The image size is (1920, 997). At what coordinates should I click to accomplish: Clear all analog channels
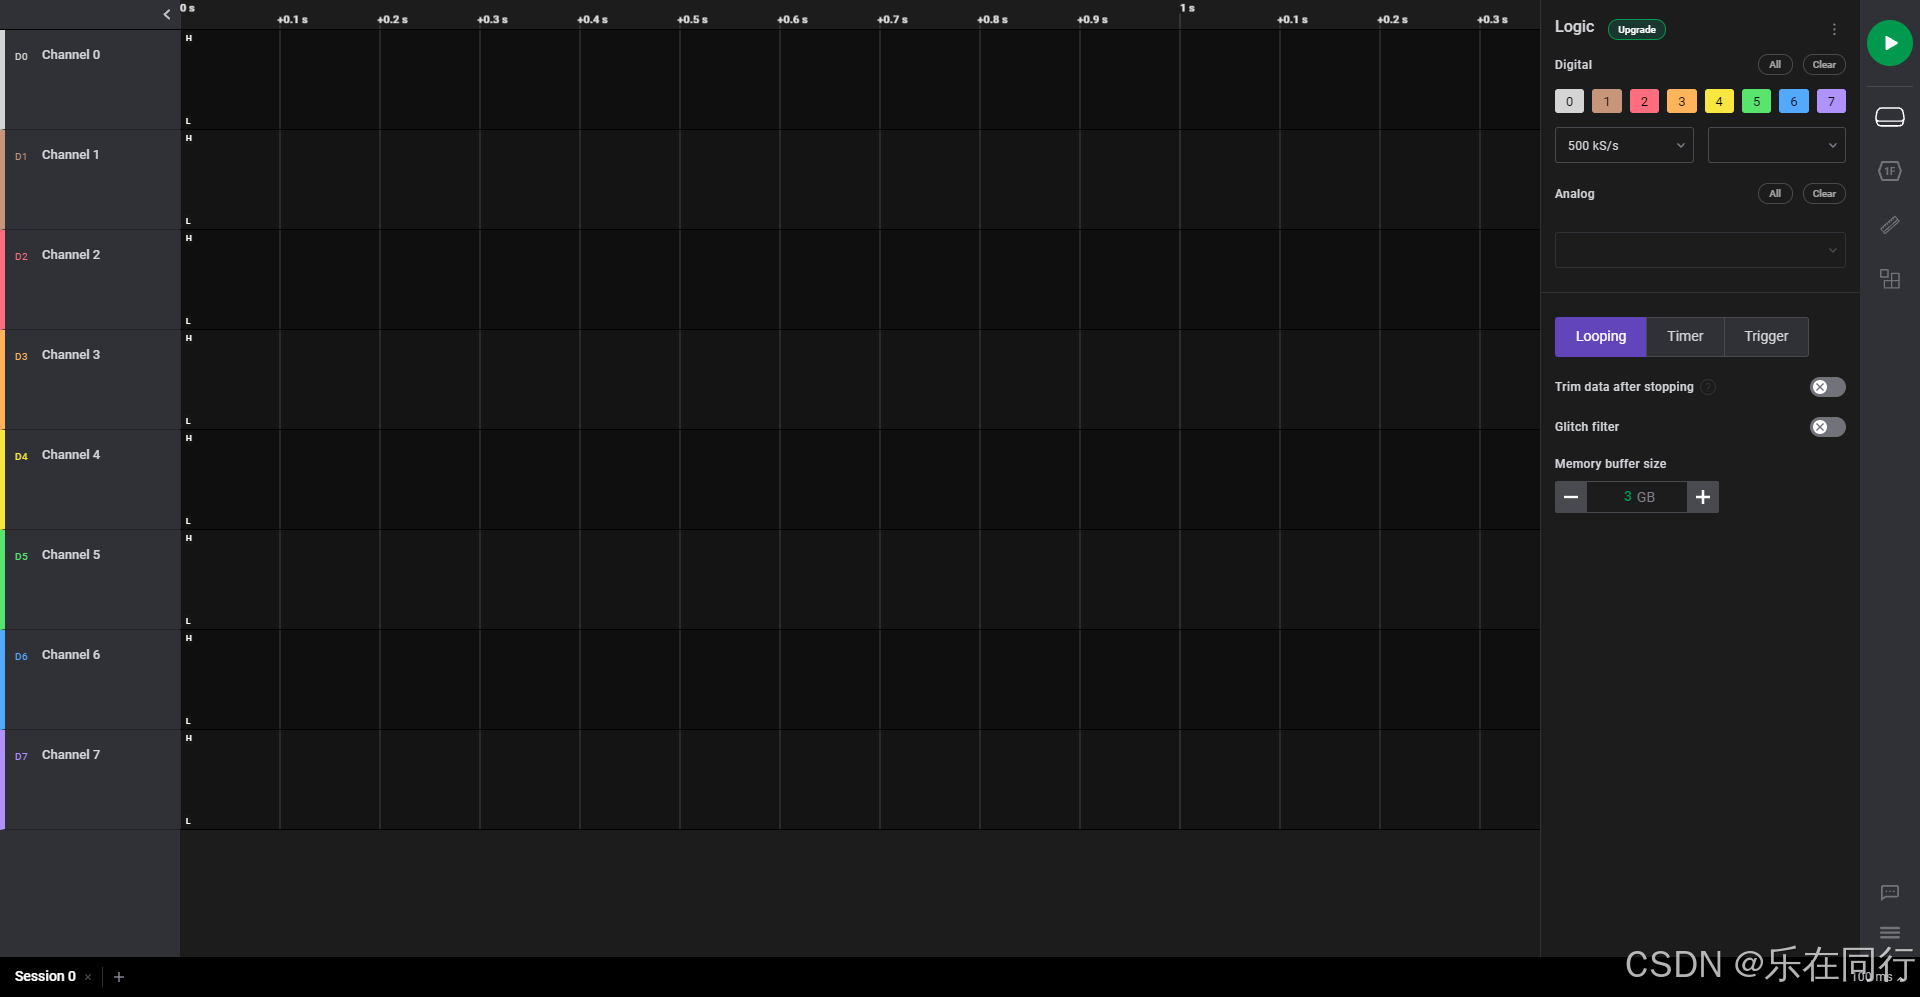[x=1824, y=194]
